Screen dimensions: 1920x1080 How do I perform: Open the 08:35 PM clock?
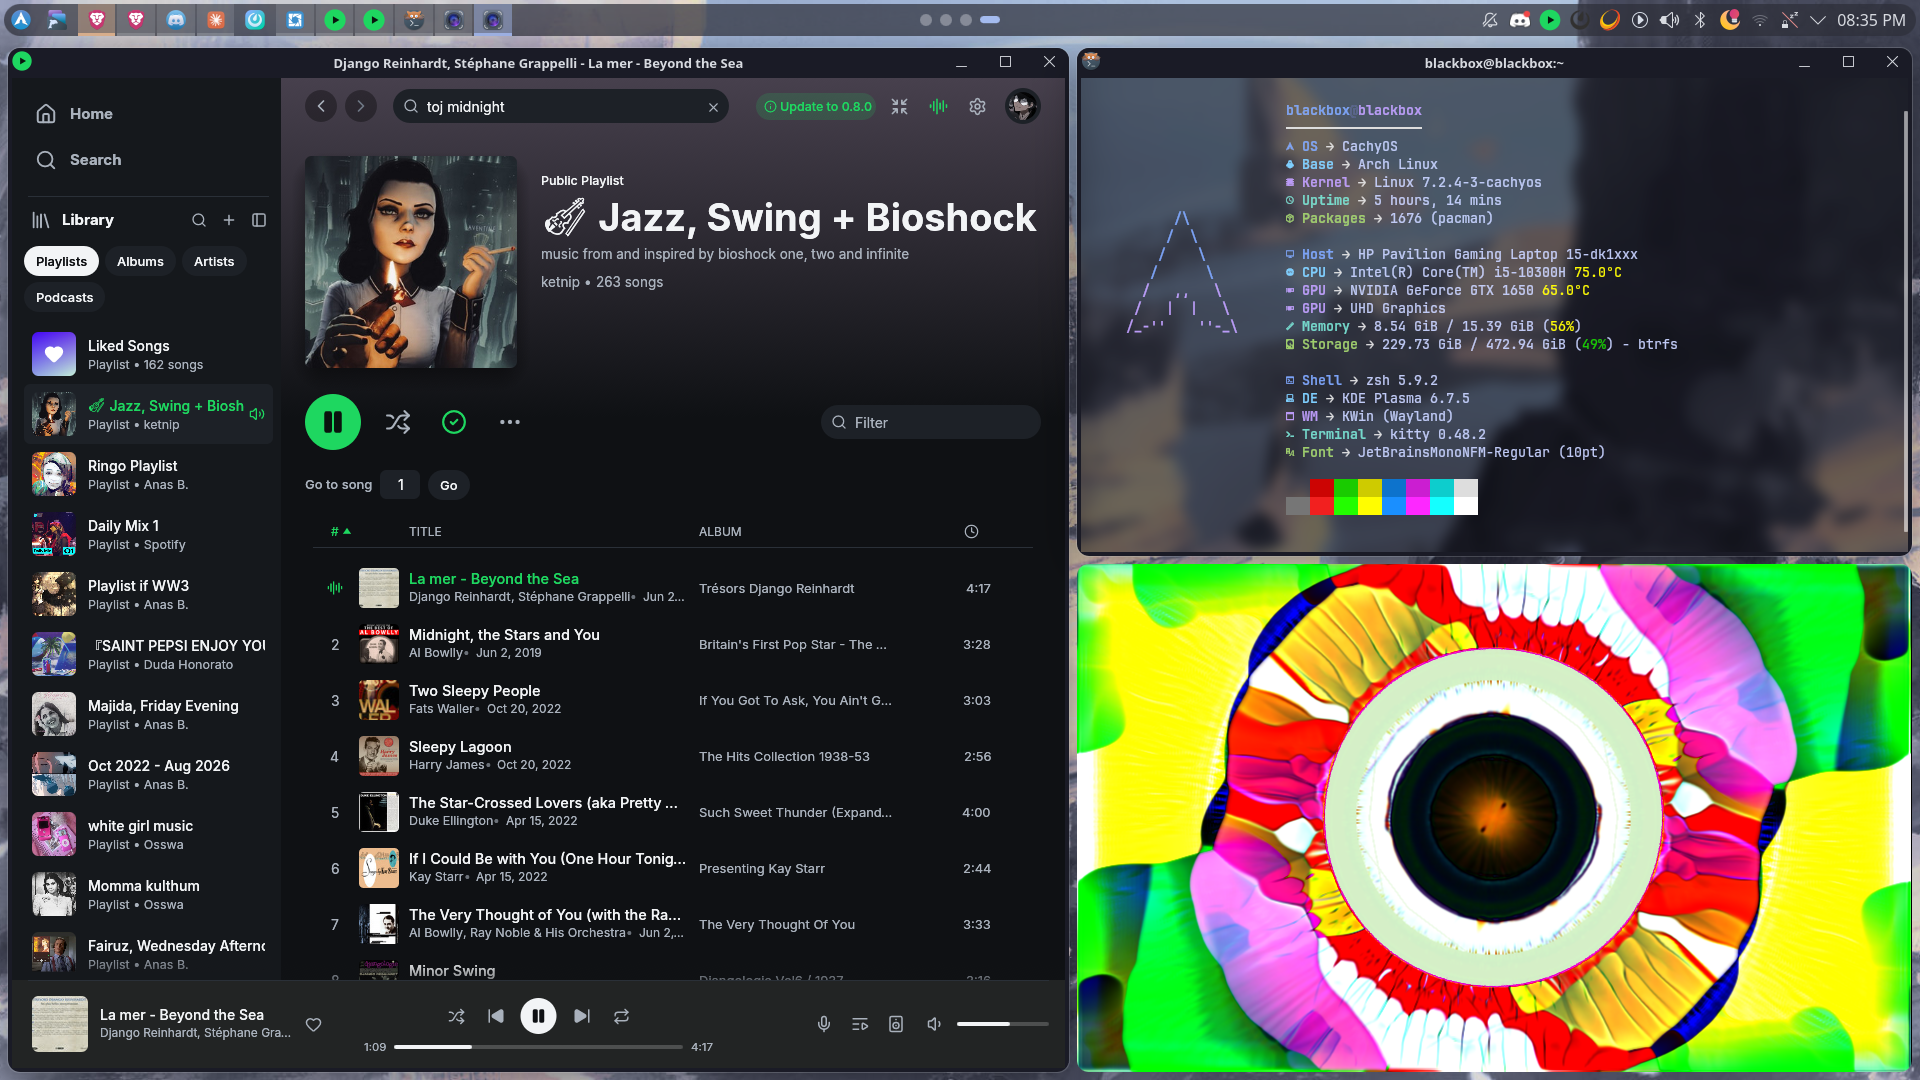[x=1871, y=20]
